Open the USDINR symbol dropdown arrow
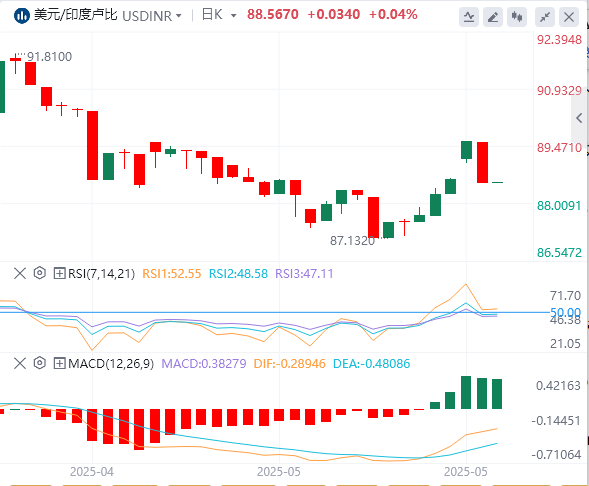 point(179,16)
